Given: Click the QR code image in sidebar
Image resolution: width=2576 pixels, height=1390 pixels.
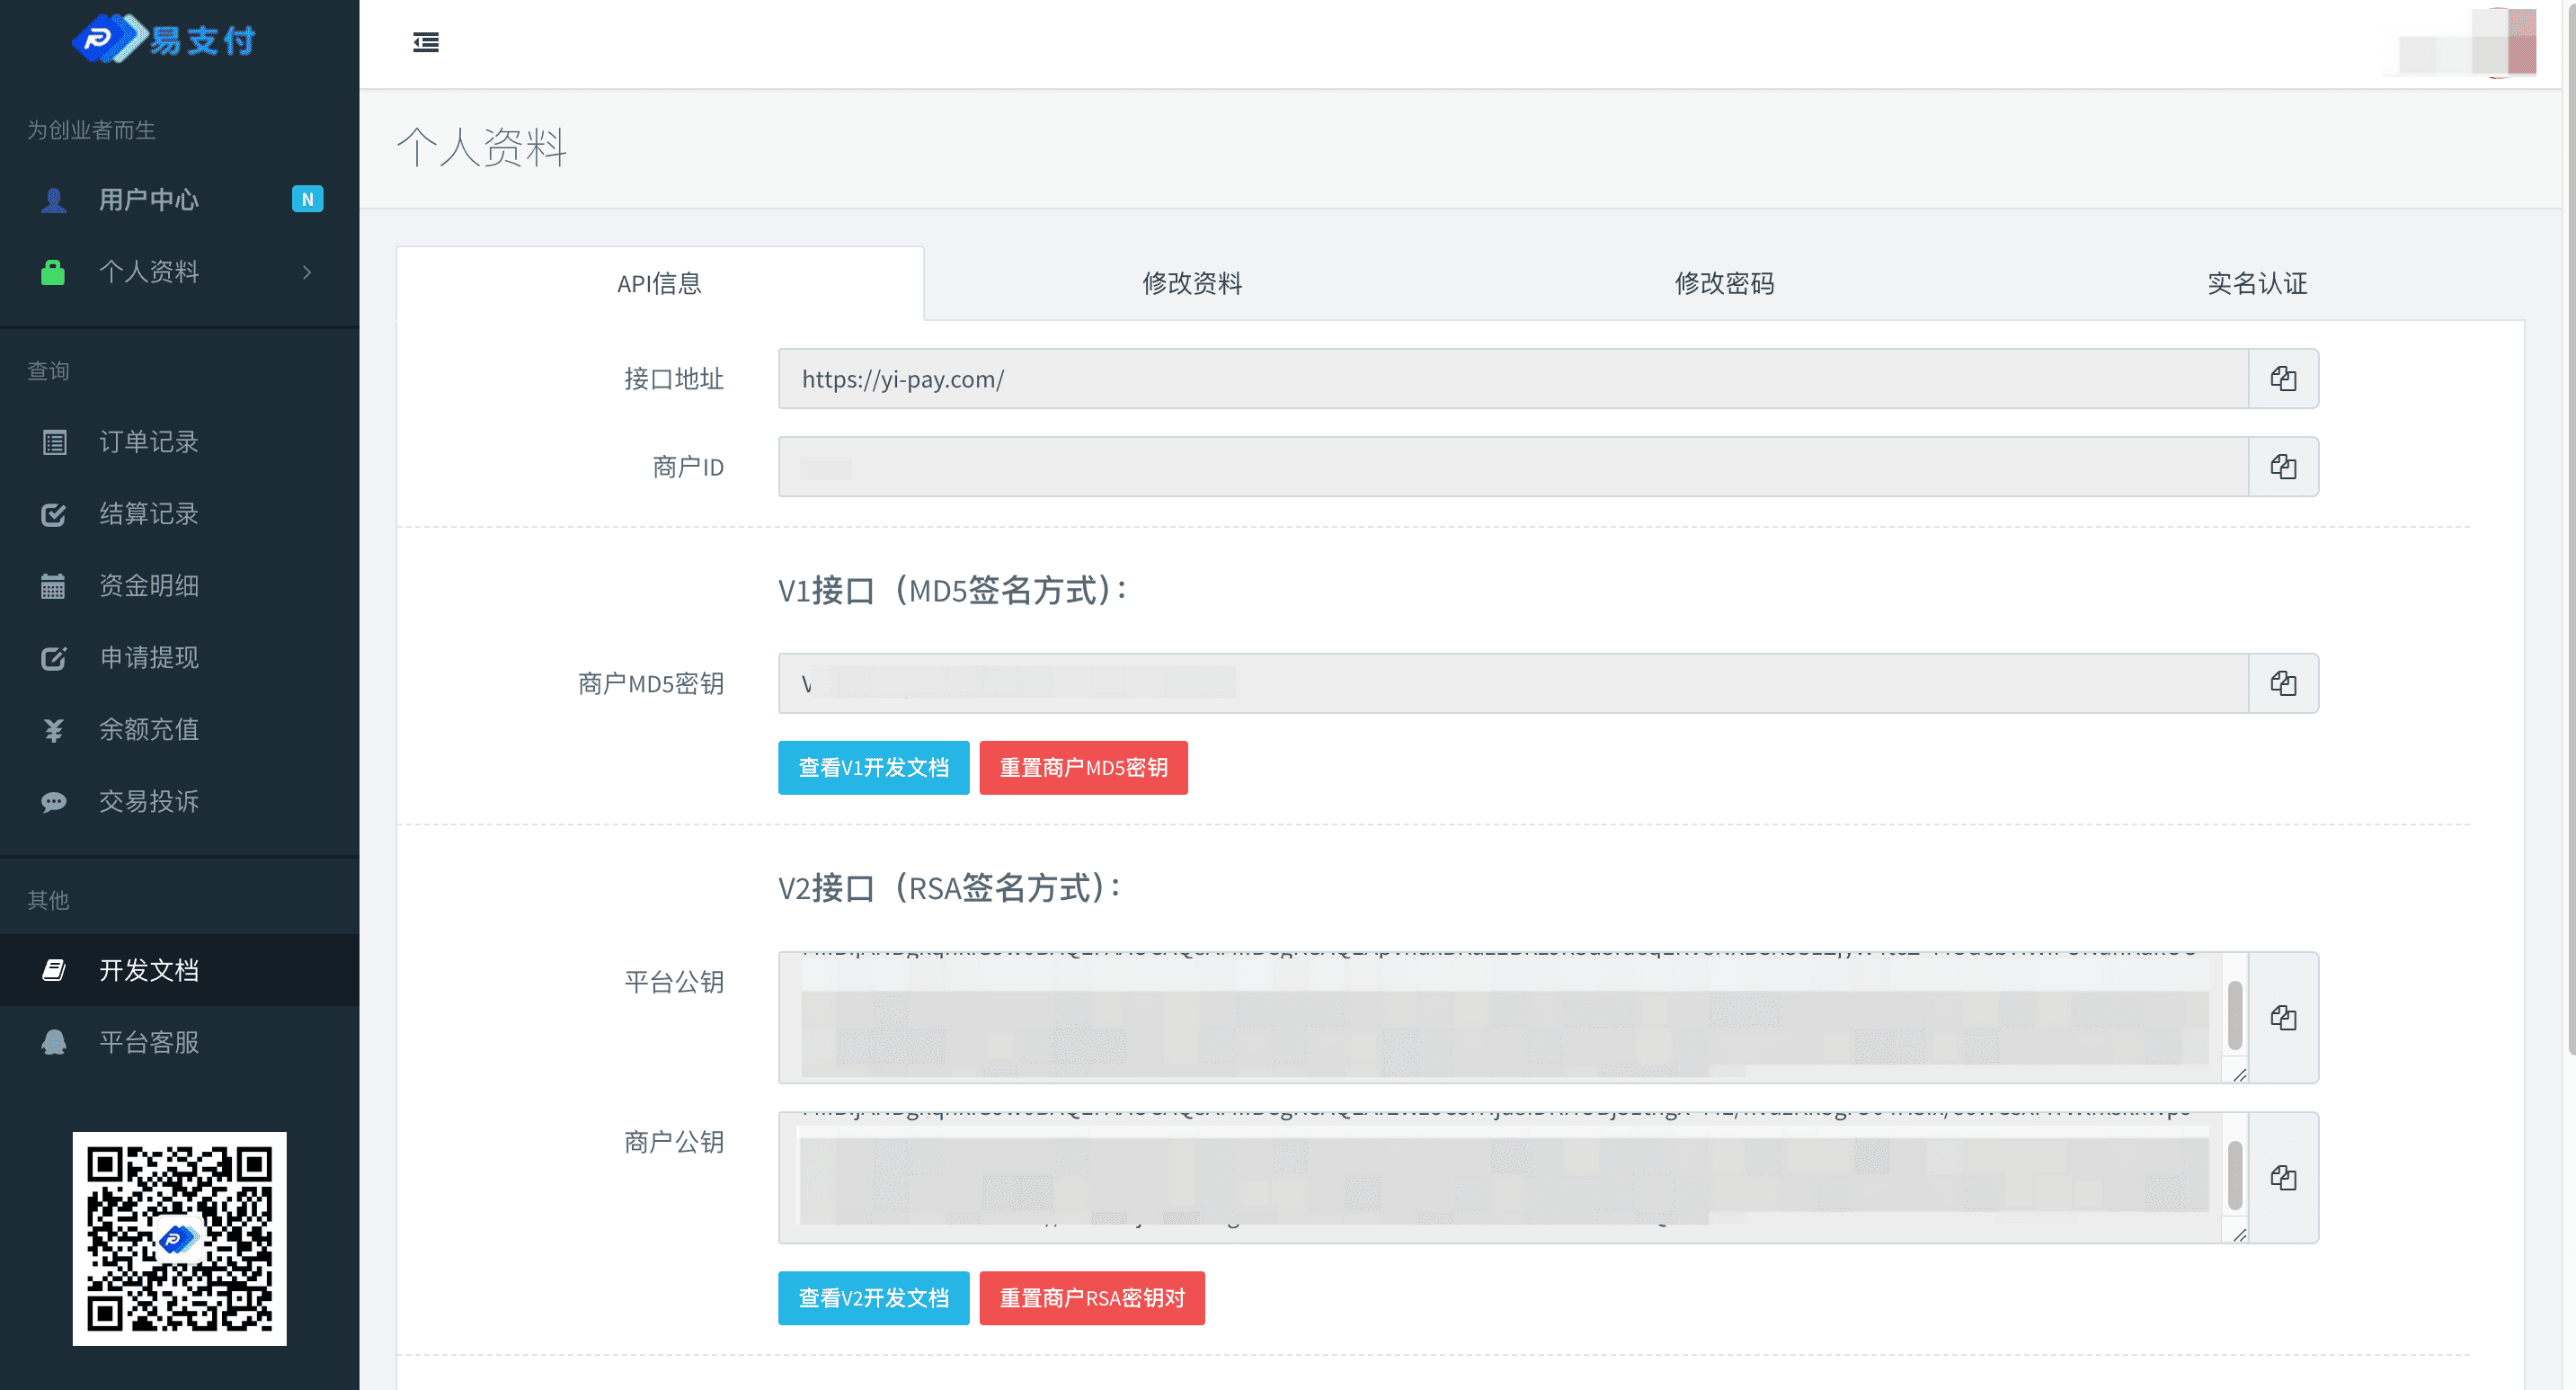Looking at the screenshot, I should point(180,1238).
